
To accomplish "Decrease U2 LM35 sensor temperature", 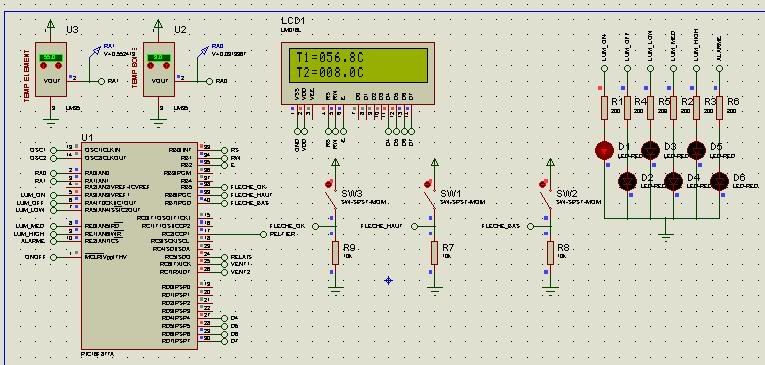I will (x=150, y=66).
